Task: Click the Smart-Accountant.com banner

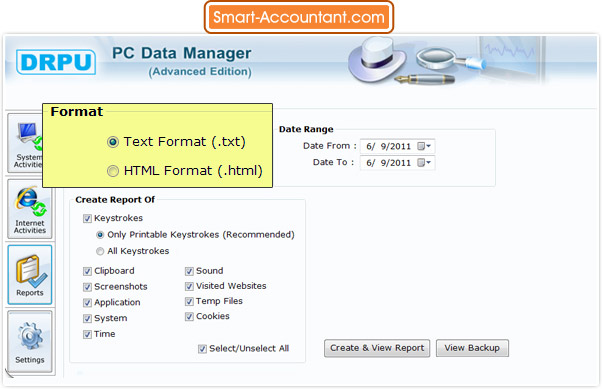Action: click(299, 17)
